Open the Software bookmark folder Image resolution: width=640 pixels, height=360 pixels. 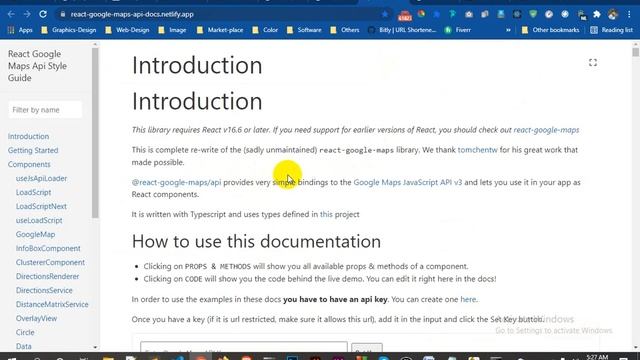[304, 30]
